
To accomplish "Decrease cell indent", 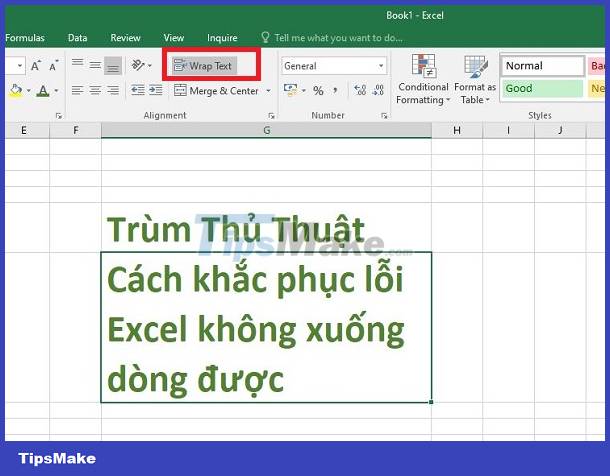I will coord(138,90).
